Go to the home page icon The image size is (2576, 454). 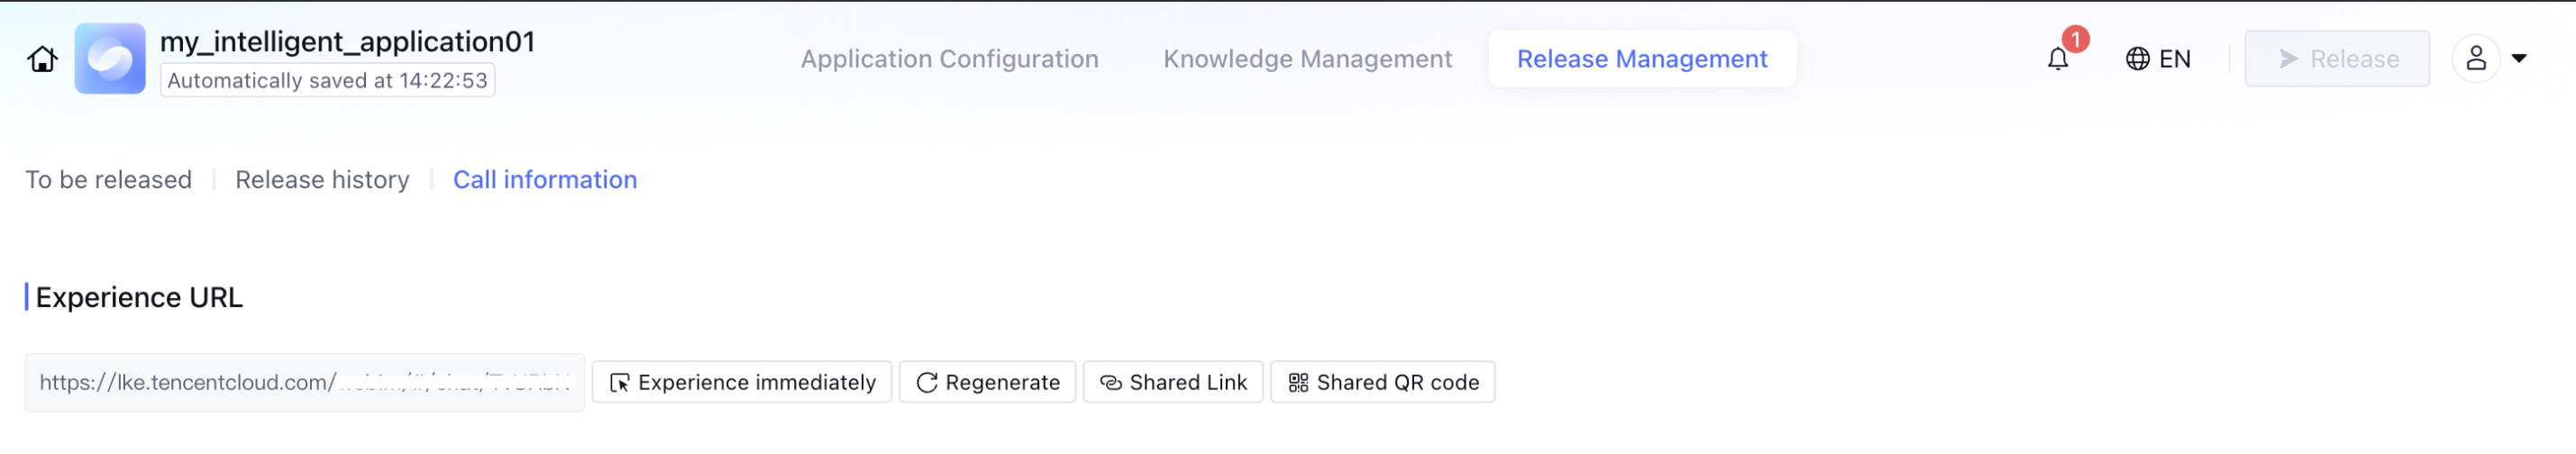point(42,59)
